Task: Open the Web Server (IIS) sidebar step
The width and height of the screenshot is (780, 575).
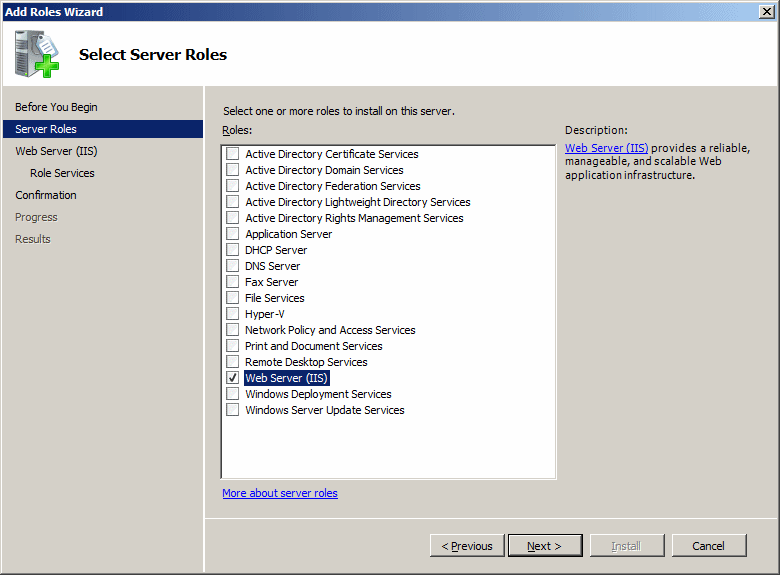Action: 56,151
